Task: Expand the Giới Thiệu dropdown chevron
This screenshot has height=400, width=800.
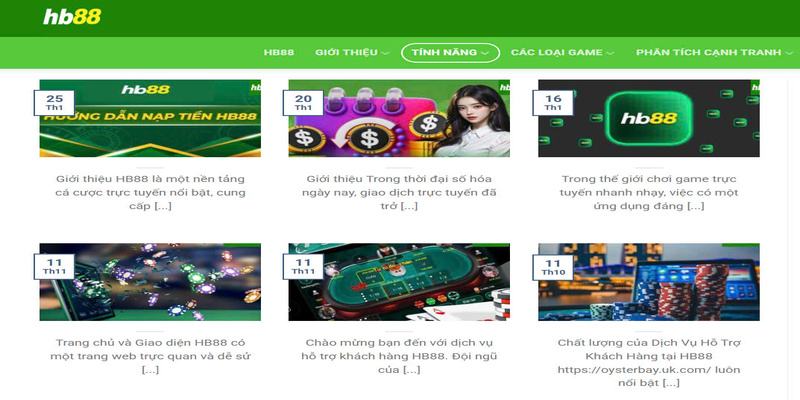Action: click(x=385, y=53)
